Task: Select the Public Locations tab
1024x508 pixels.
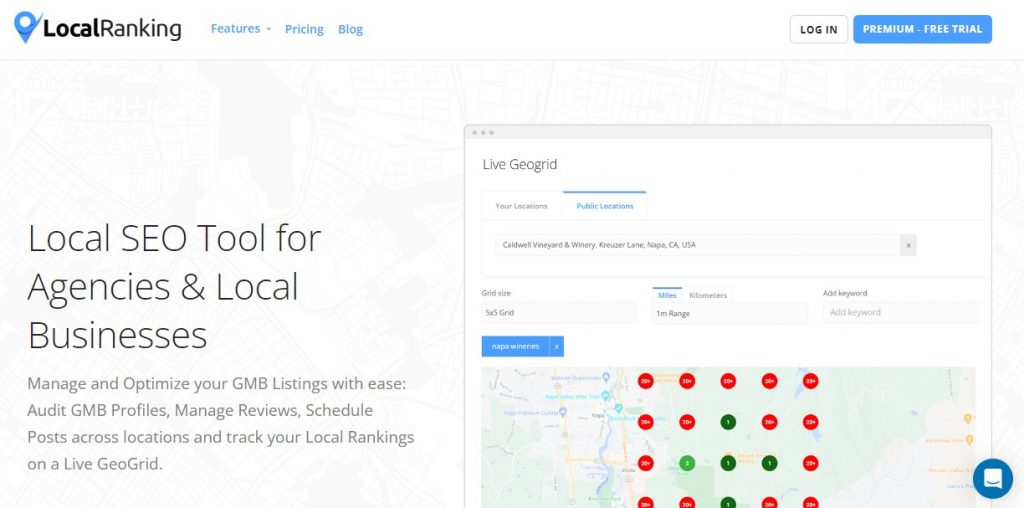Action: (x=604, y=206)
